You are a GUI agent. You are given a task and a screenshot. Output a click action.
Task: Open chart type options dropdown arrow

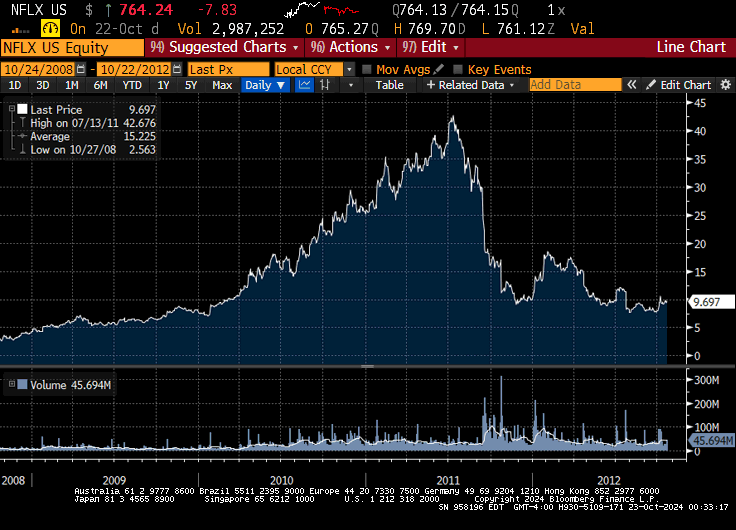[x=350, y=85]
